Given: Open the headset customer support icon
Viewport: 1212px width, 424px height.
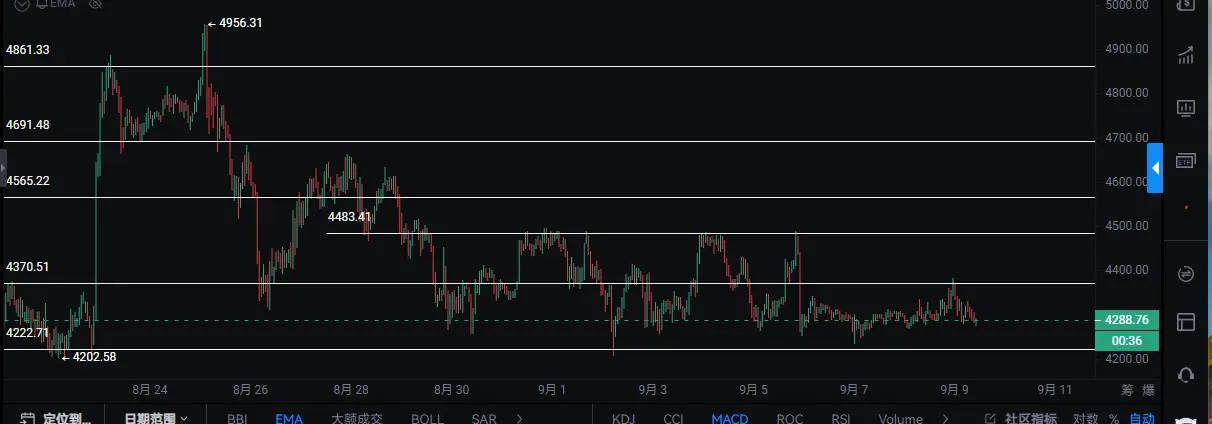Looking at the screenshot, I should pos(1186,374).
